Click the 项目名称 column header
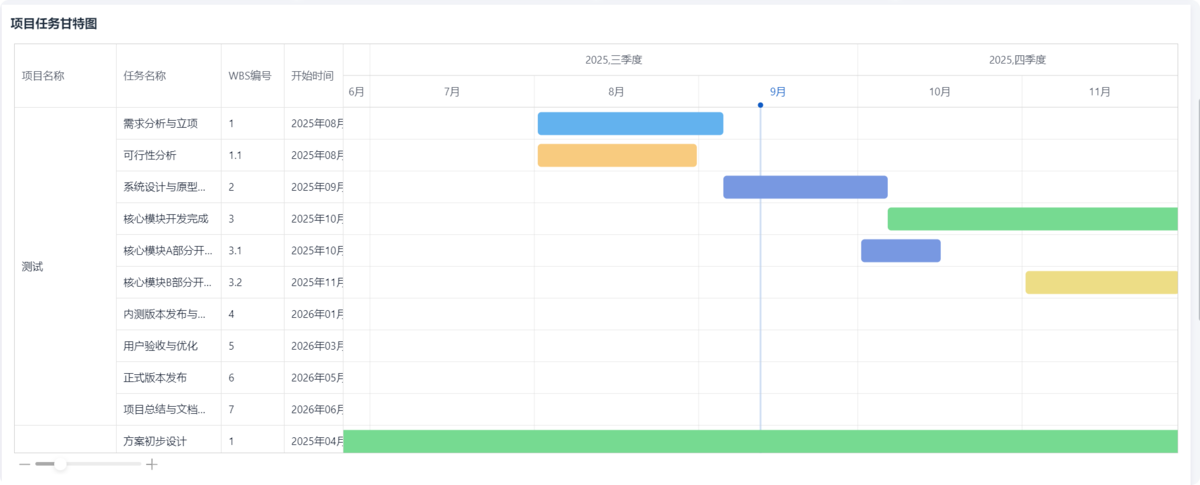Screen dimensions: 1200x485 point(43,75)
